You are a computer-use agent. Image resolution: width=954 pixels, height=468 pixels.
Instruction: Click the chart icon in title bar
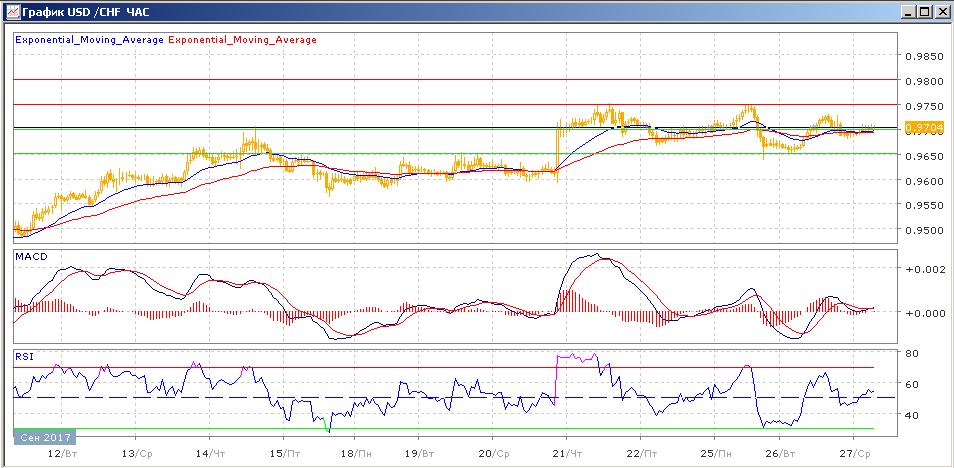11,11
